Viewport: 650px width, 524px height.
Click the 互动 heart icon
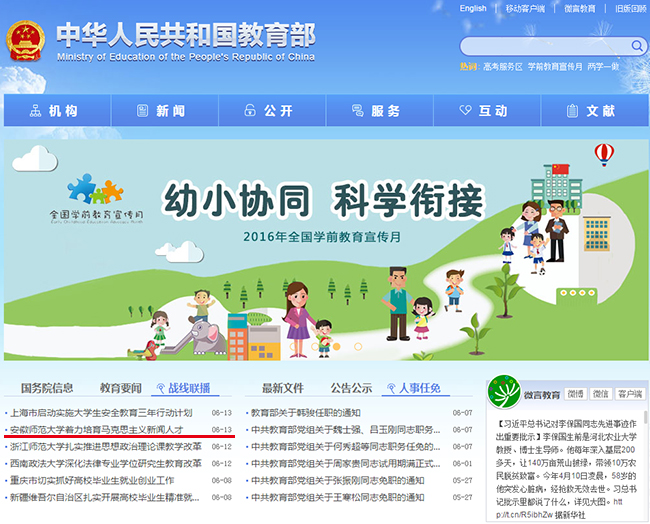tap(463, 111)
